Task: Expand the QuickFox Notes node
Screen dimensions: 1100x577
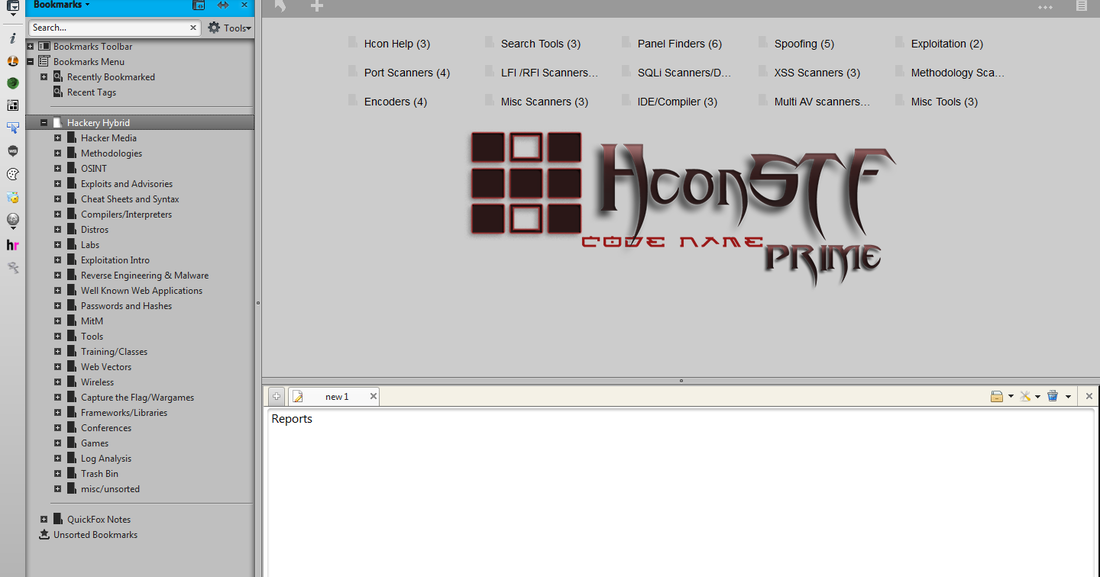Action: point(43,519)
